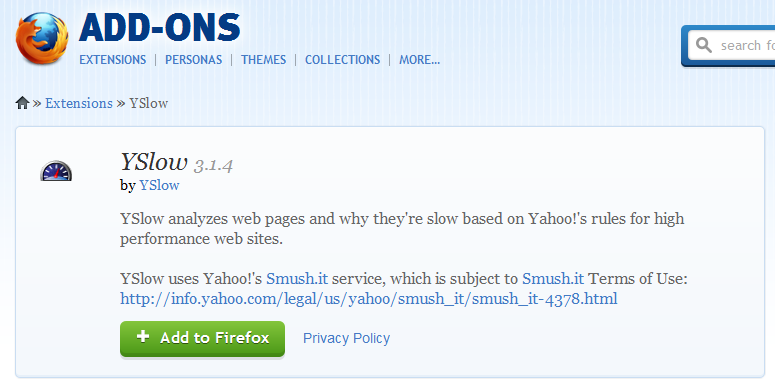Click the ADD-ONS site title

tap(160, 27)
